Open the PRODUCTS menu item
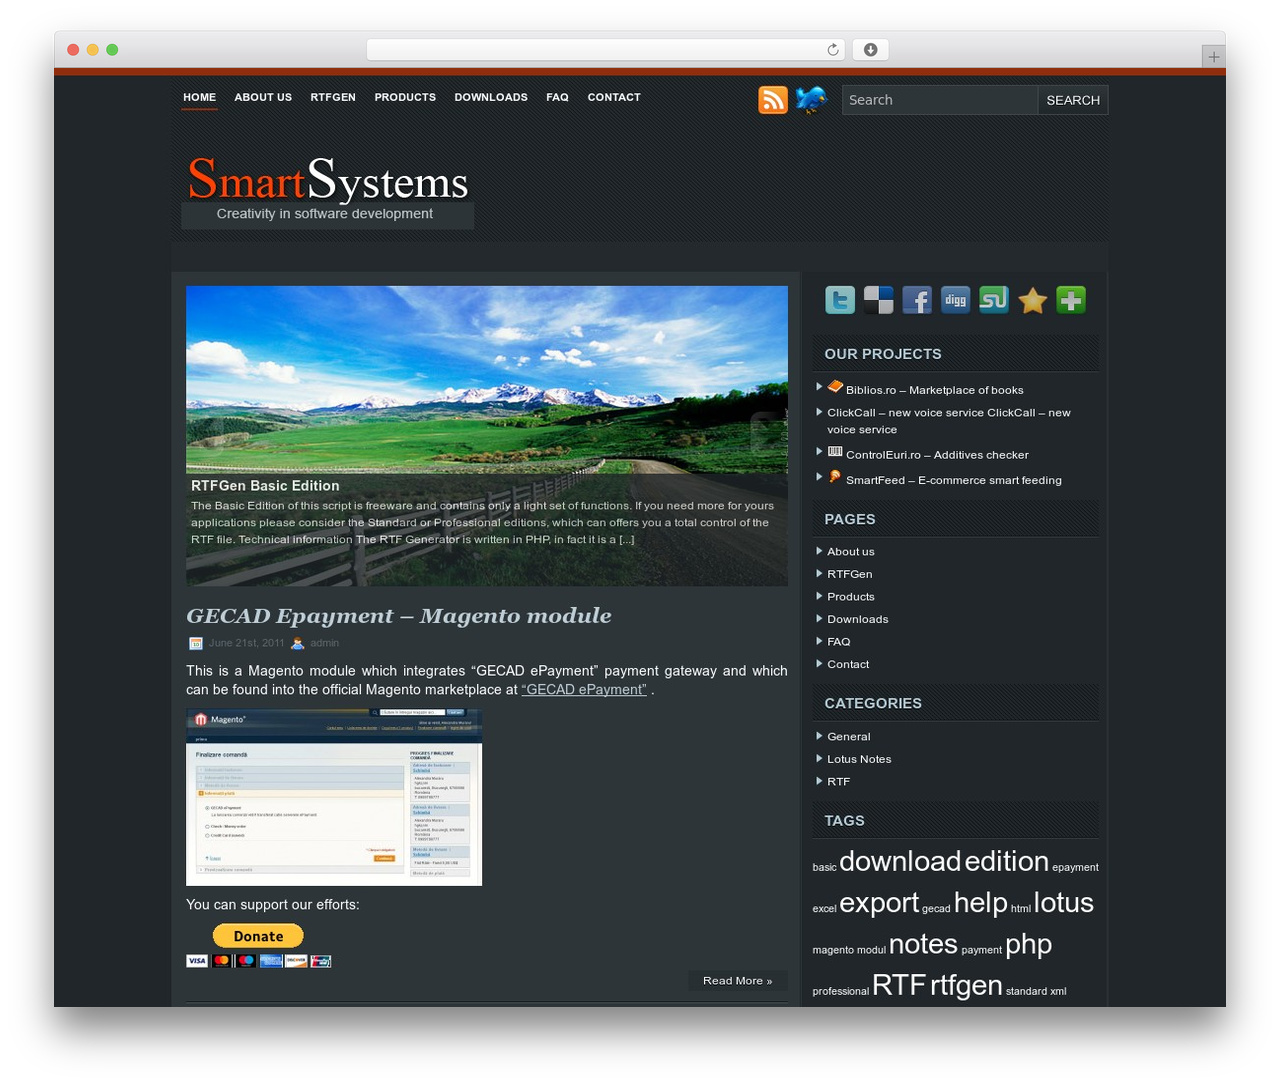This screenshot has height=1084, width=1280. [x=405, y=97]
